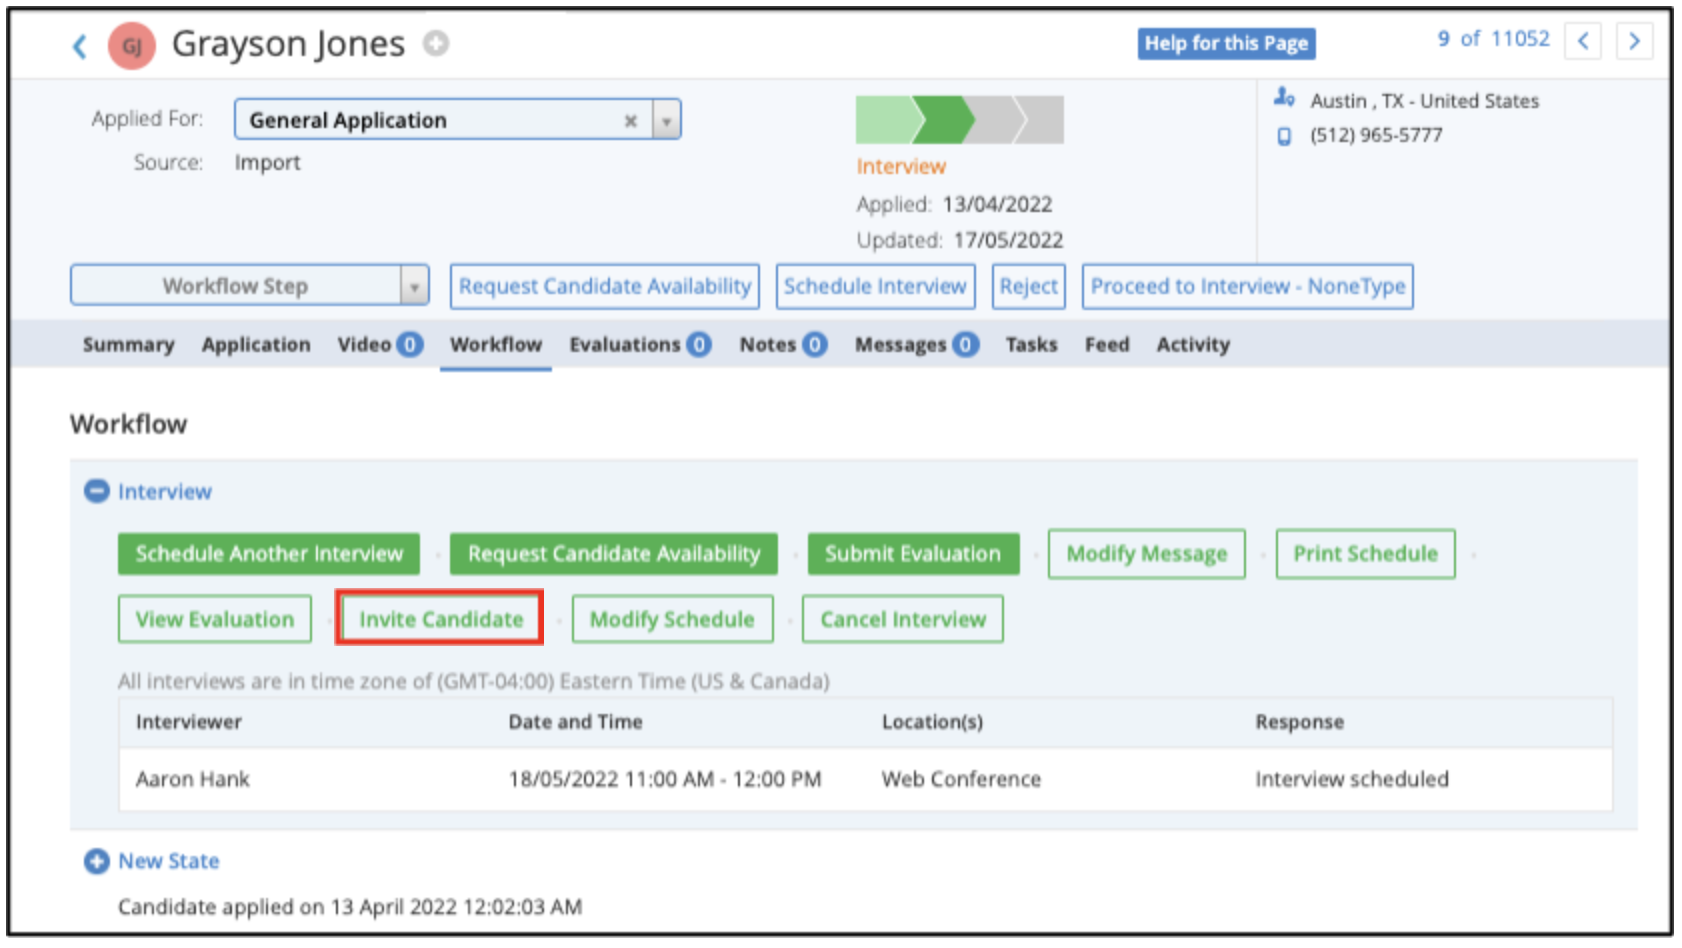The image size is (1682, 948).
Task: Click the GJ candidate avatar
Action: (132, 46)
